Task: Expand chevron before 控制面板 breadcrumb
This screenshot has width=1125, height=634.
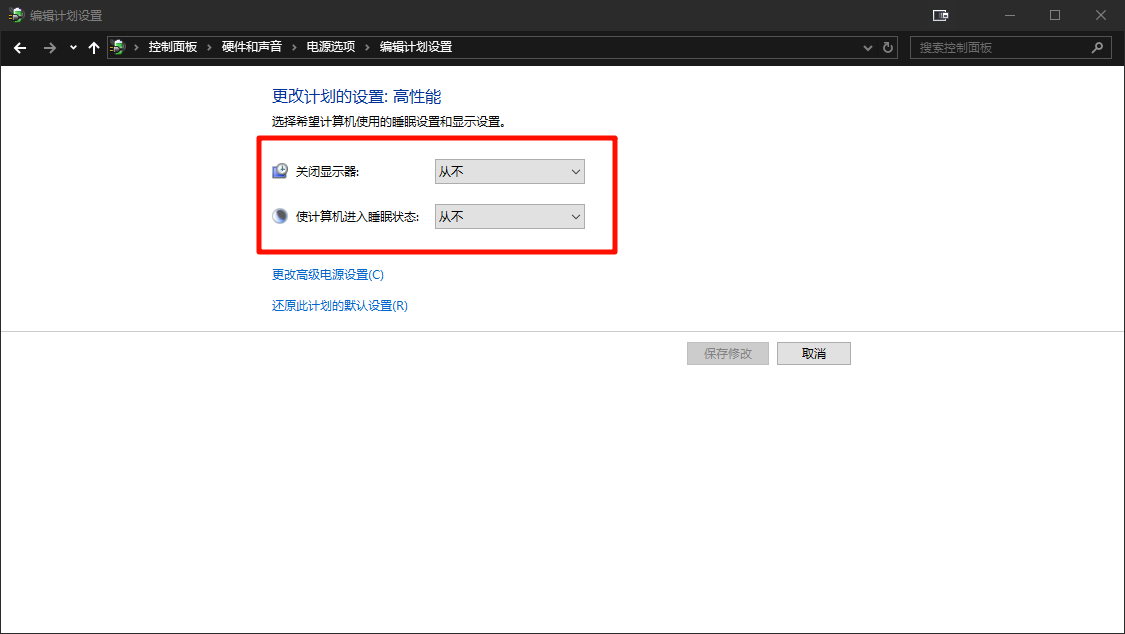Action: 136,47
